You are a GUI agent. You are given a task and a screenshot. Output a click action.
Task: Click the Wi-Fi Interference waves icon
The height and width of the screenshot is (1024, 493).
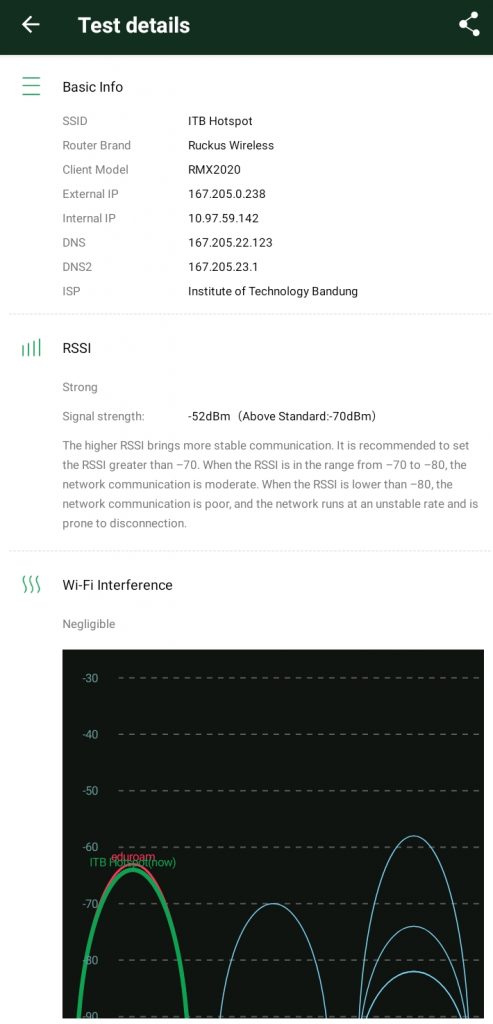tap(31, 584)
